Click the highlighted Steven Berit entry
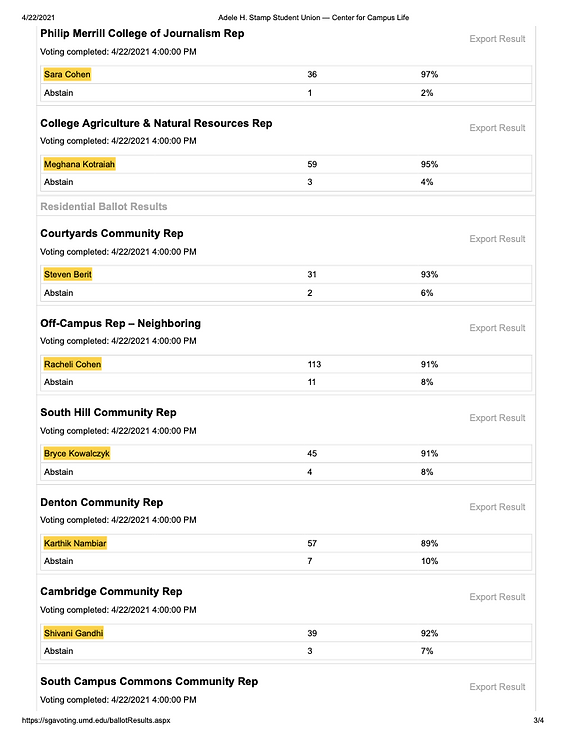 pyautogui.click(x=68, y=274)
